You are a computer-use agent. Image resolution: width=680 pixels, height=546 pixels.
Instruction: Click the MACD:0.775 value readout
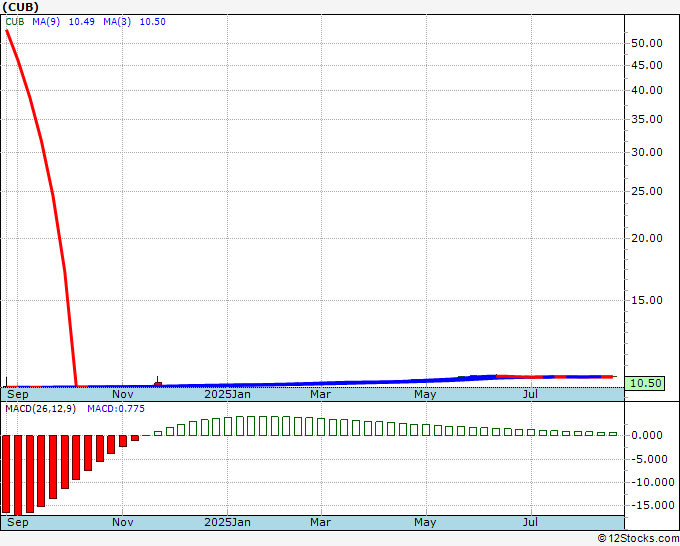point(116,409)
